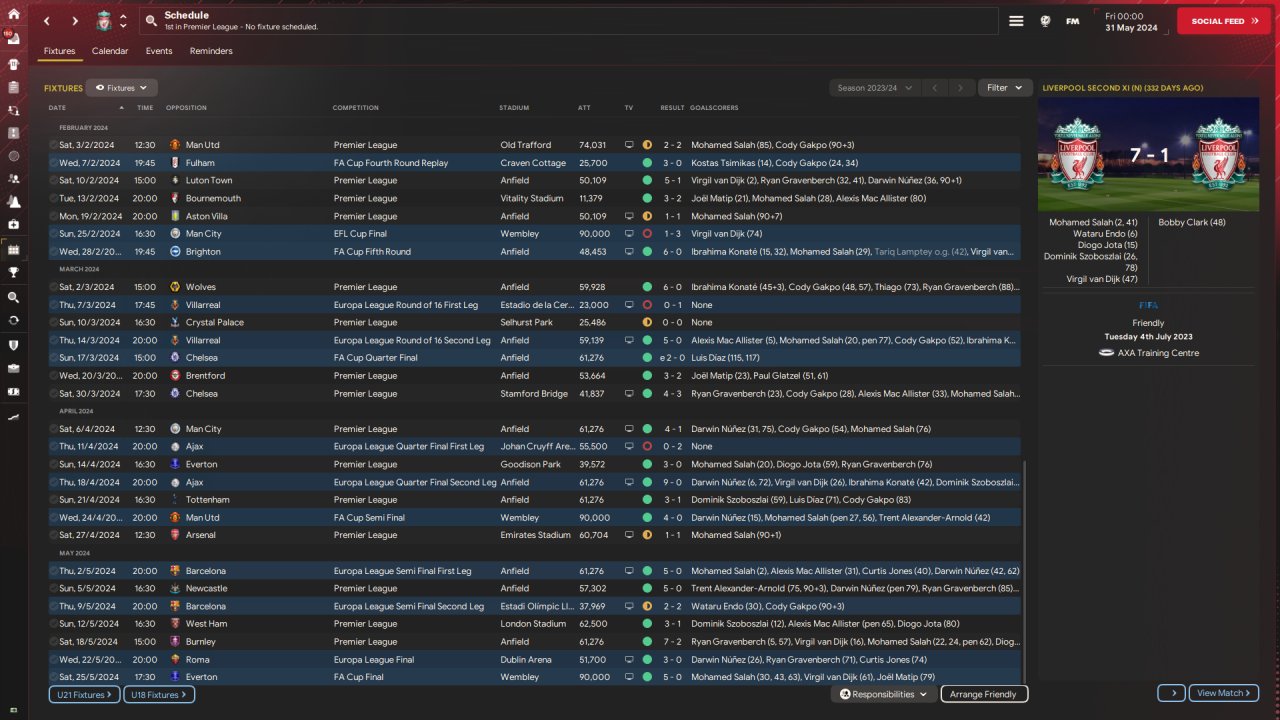Toggle the check circle on the Wed, 7/2/2024 row
Screen dimensions: 1280x720
tap(54, 163)
